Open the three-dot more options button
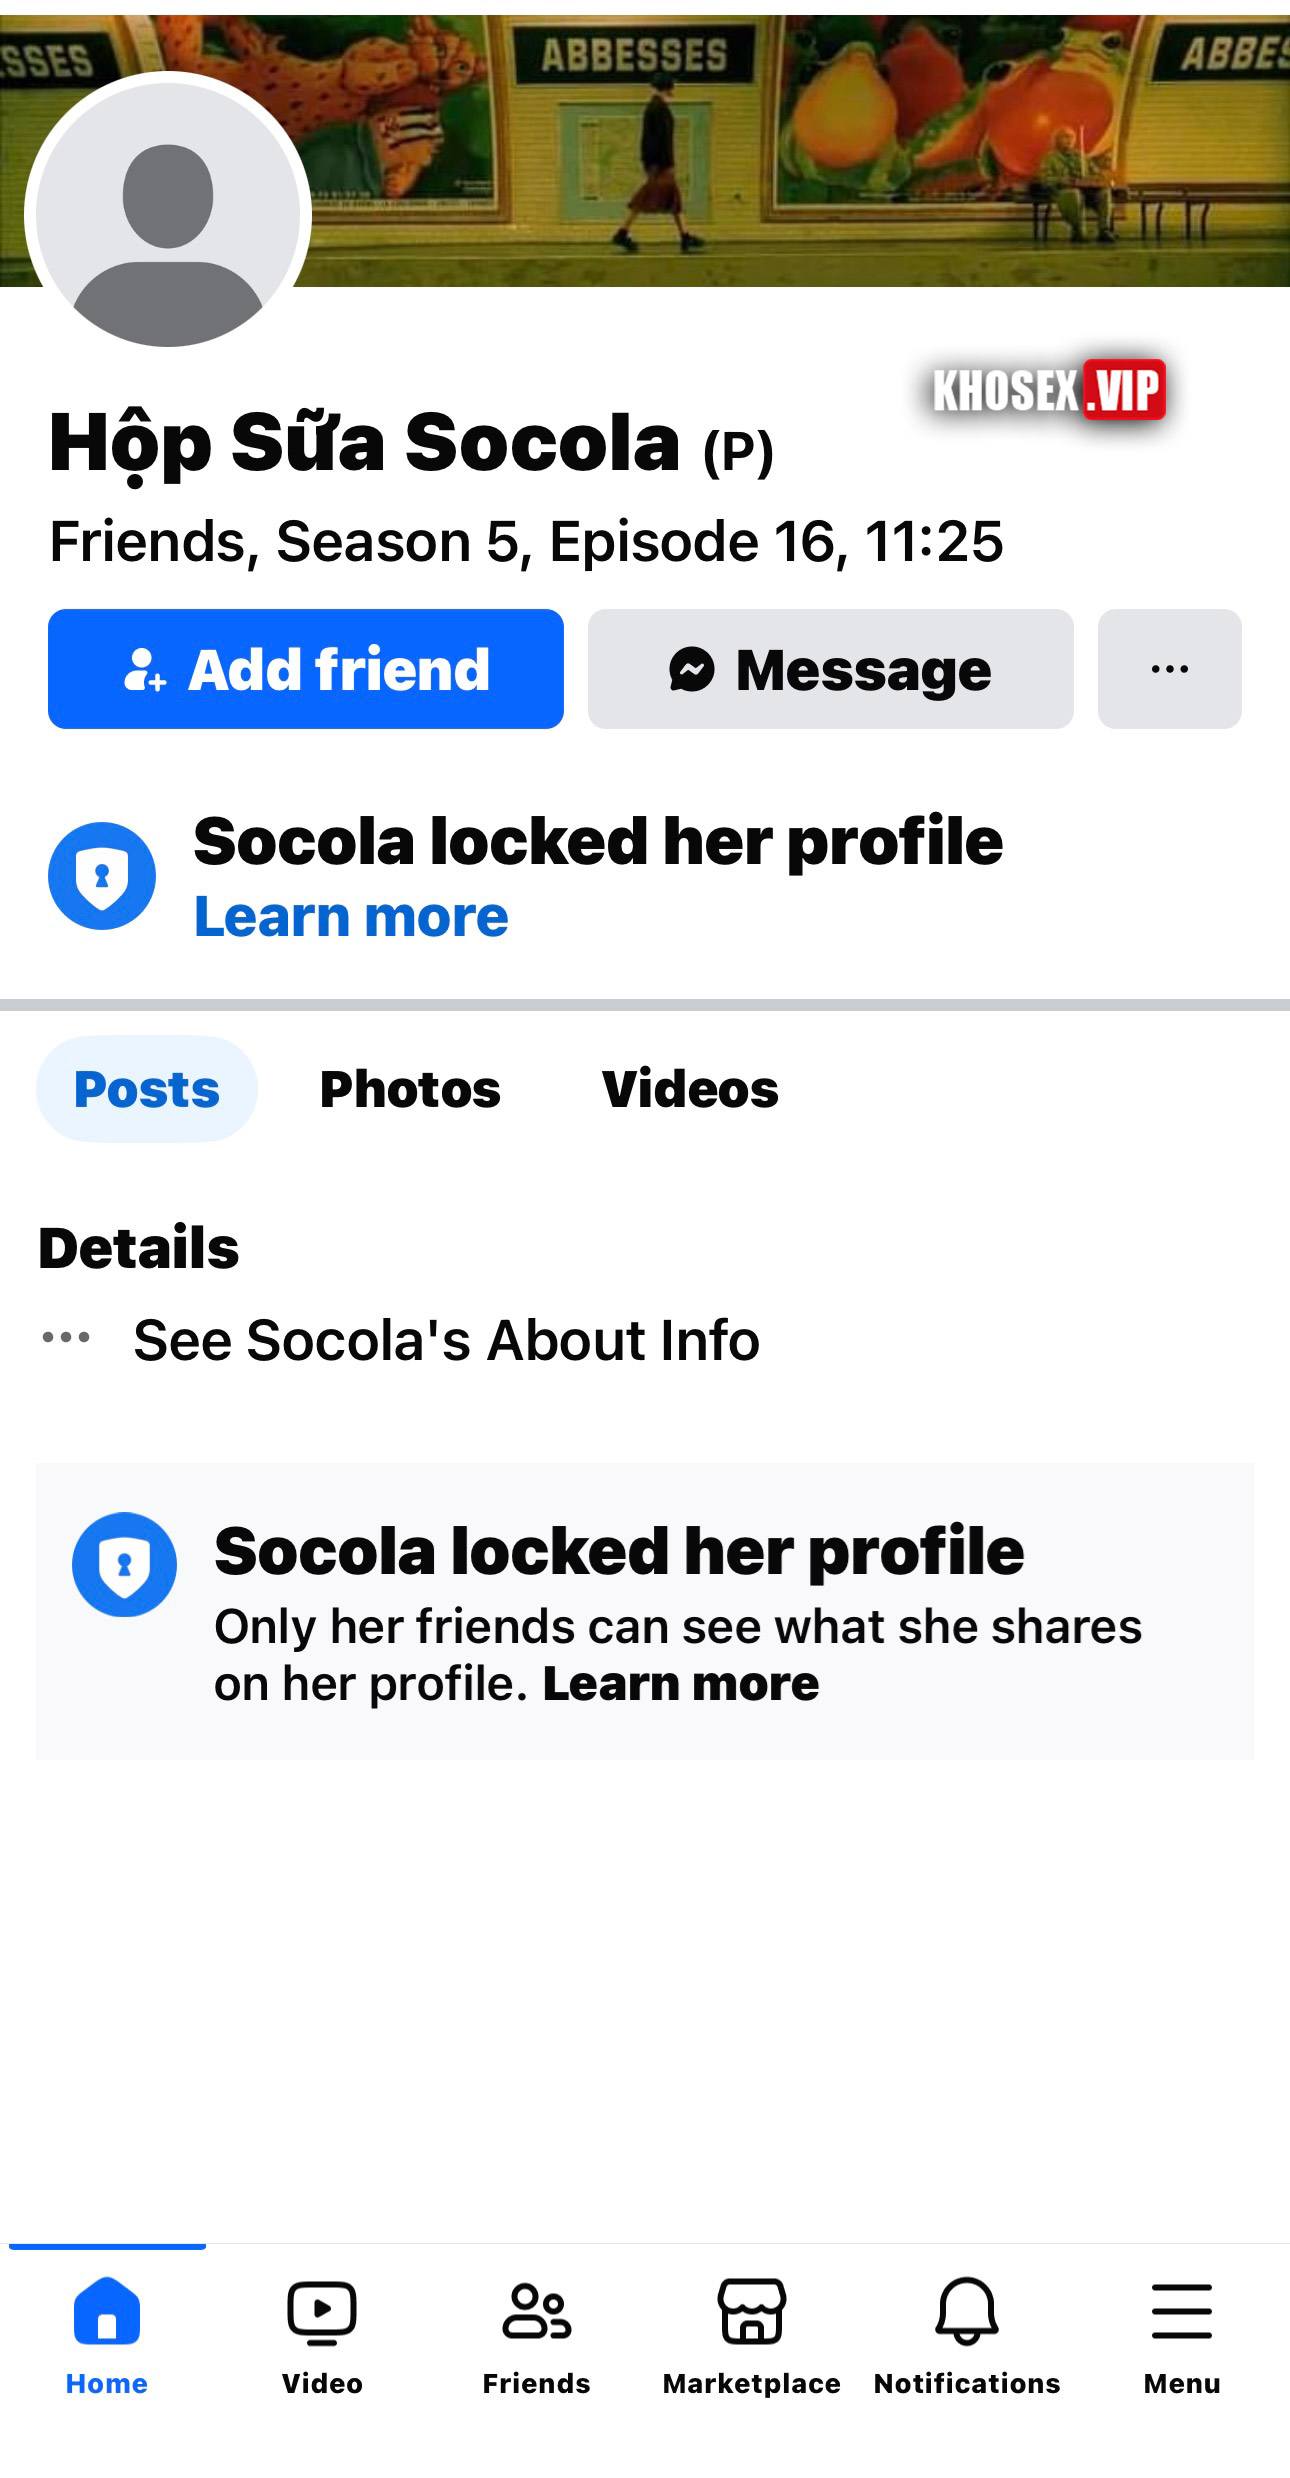Image resolution: width=1290 pixels, height=2478 pixels. [x=1169, y=669]
